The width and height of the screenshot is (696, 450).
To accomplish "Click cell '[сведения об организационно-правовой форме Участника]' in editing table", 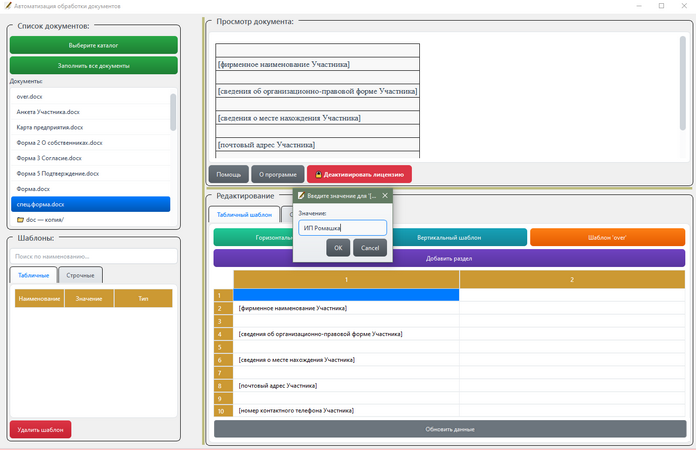I will click(x=346, y=334).
